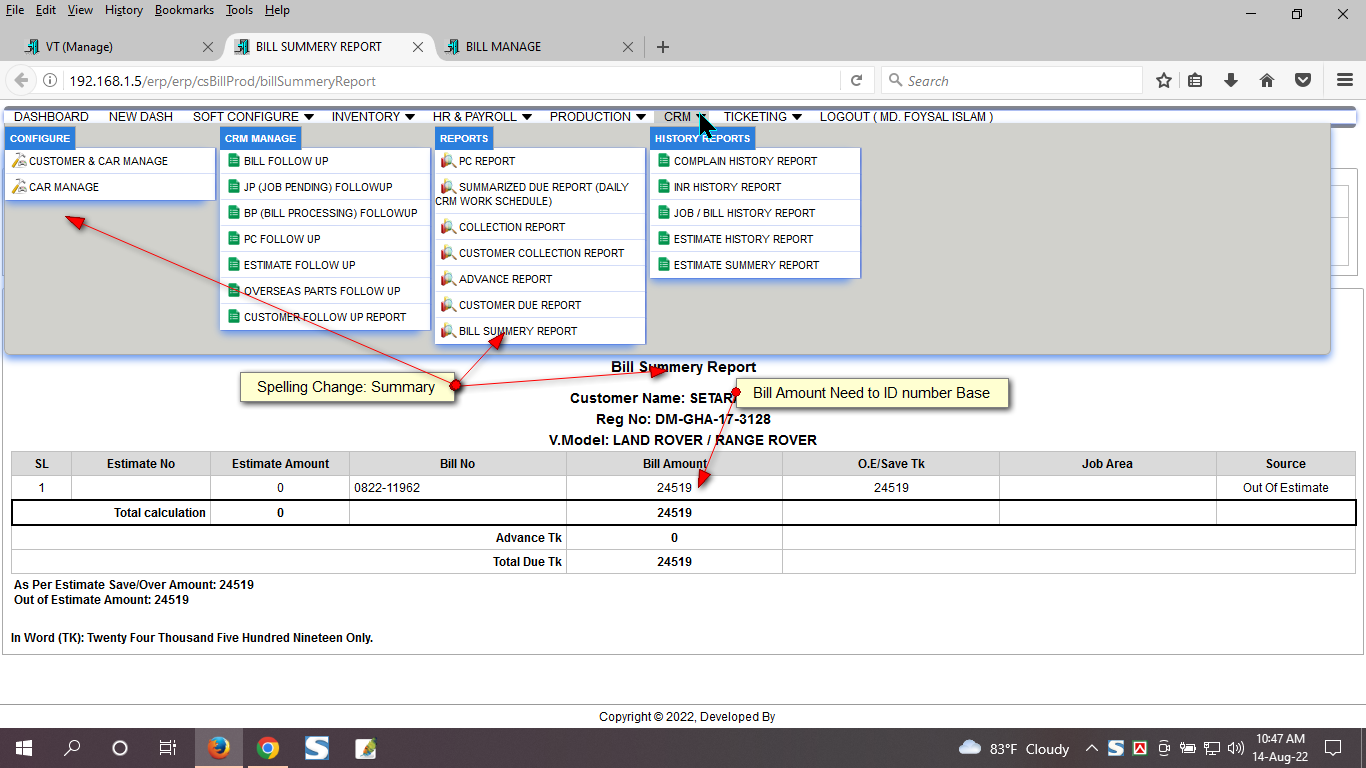Open the new tab plus button
1366x768 pixels.
pyautogui.click(x=662, y=47)
